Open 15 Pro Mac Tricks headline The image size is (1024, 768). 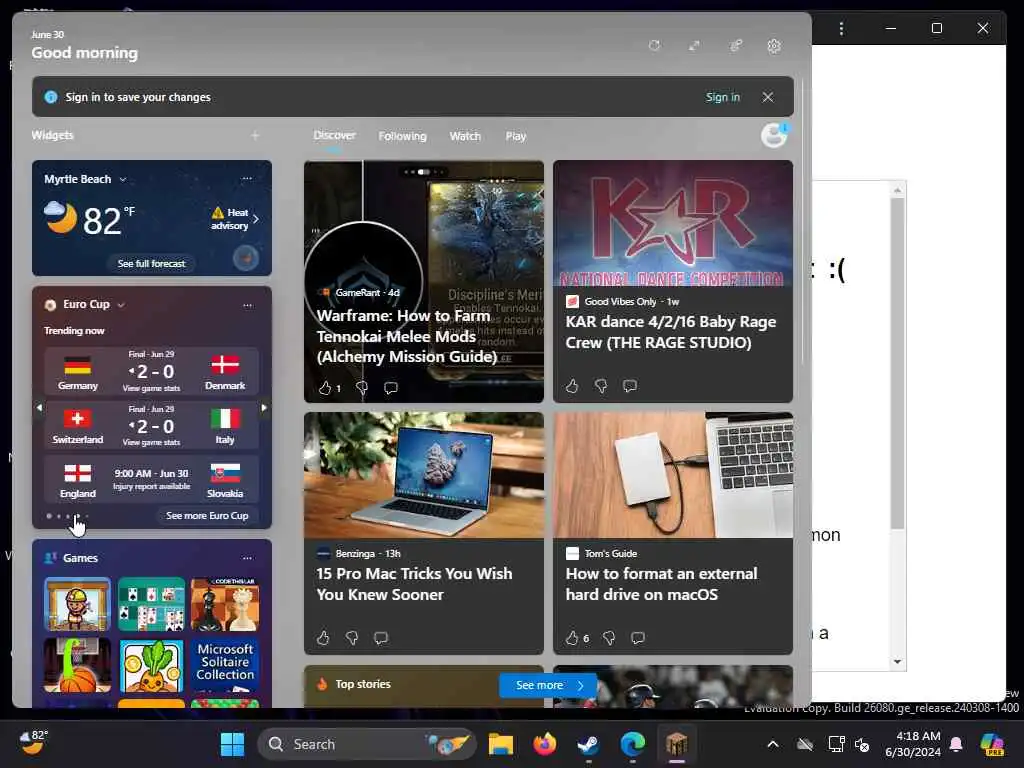tap(414, 584)
